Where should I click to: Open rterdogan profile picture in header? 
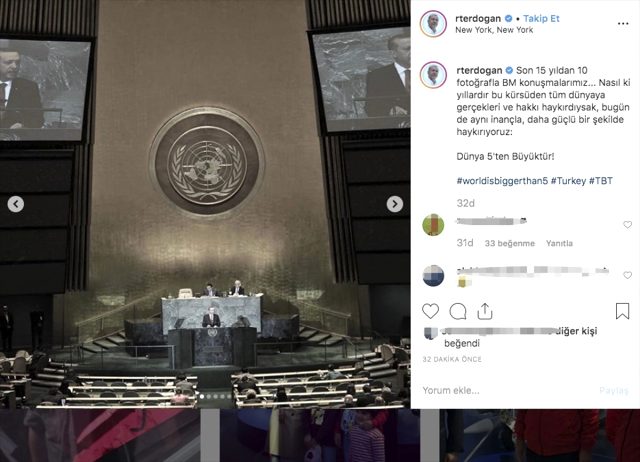click(433, 24)
